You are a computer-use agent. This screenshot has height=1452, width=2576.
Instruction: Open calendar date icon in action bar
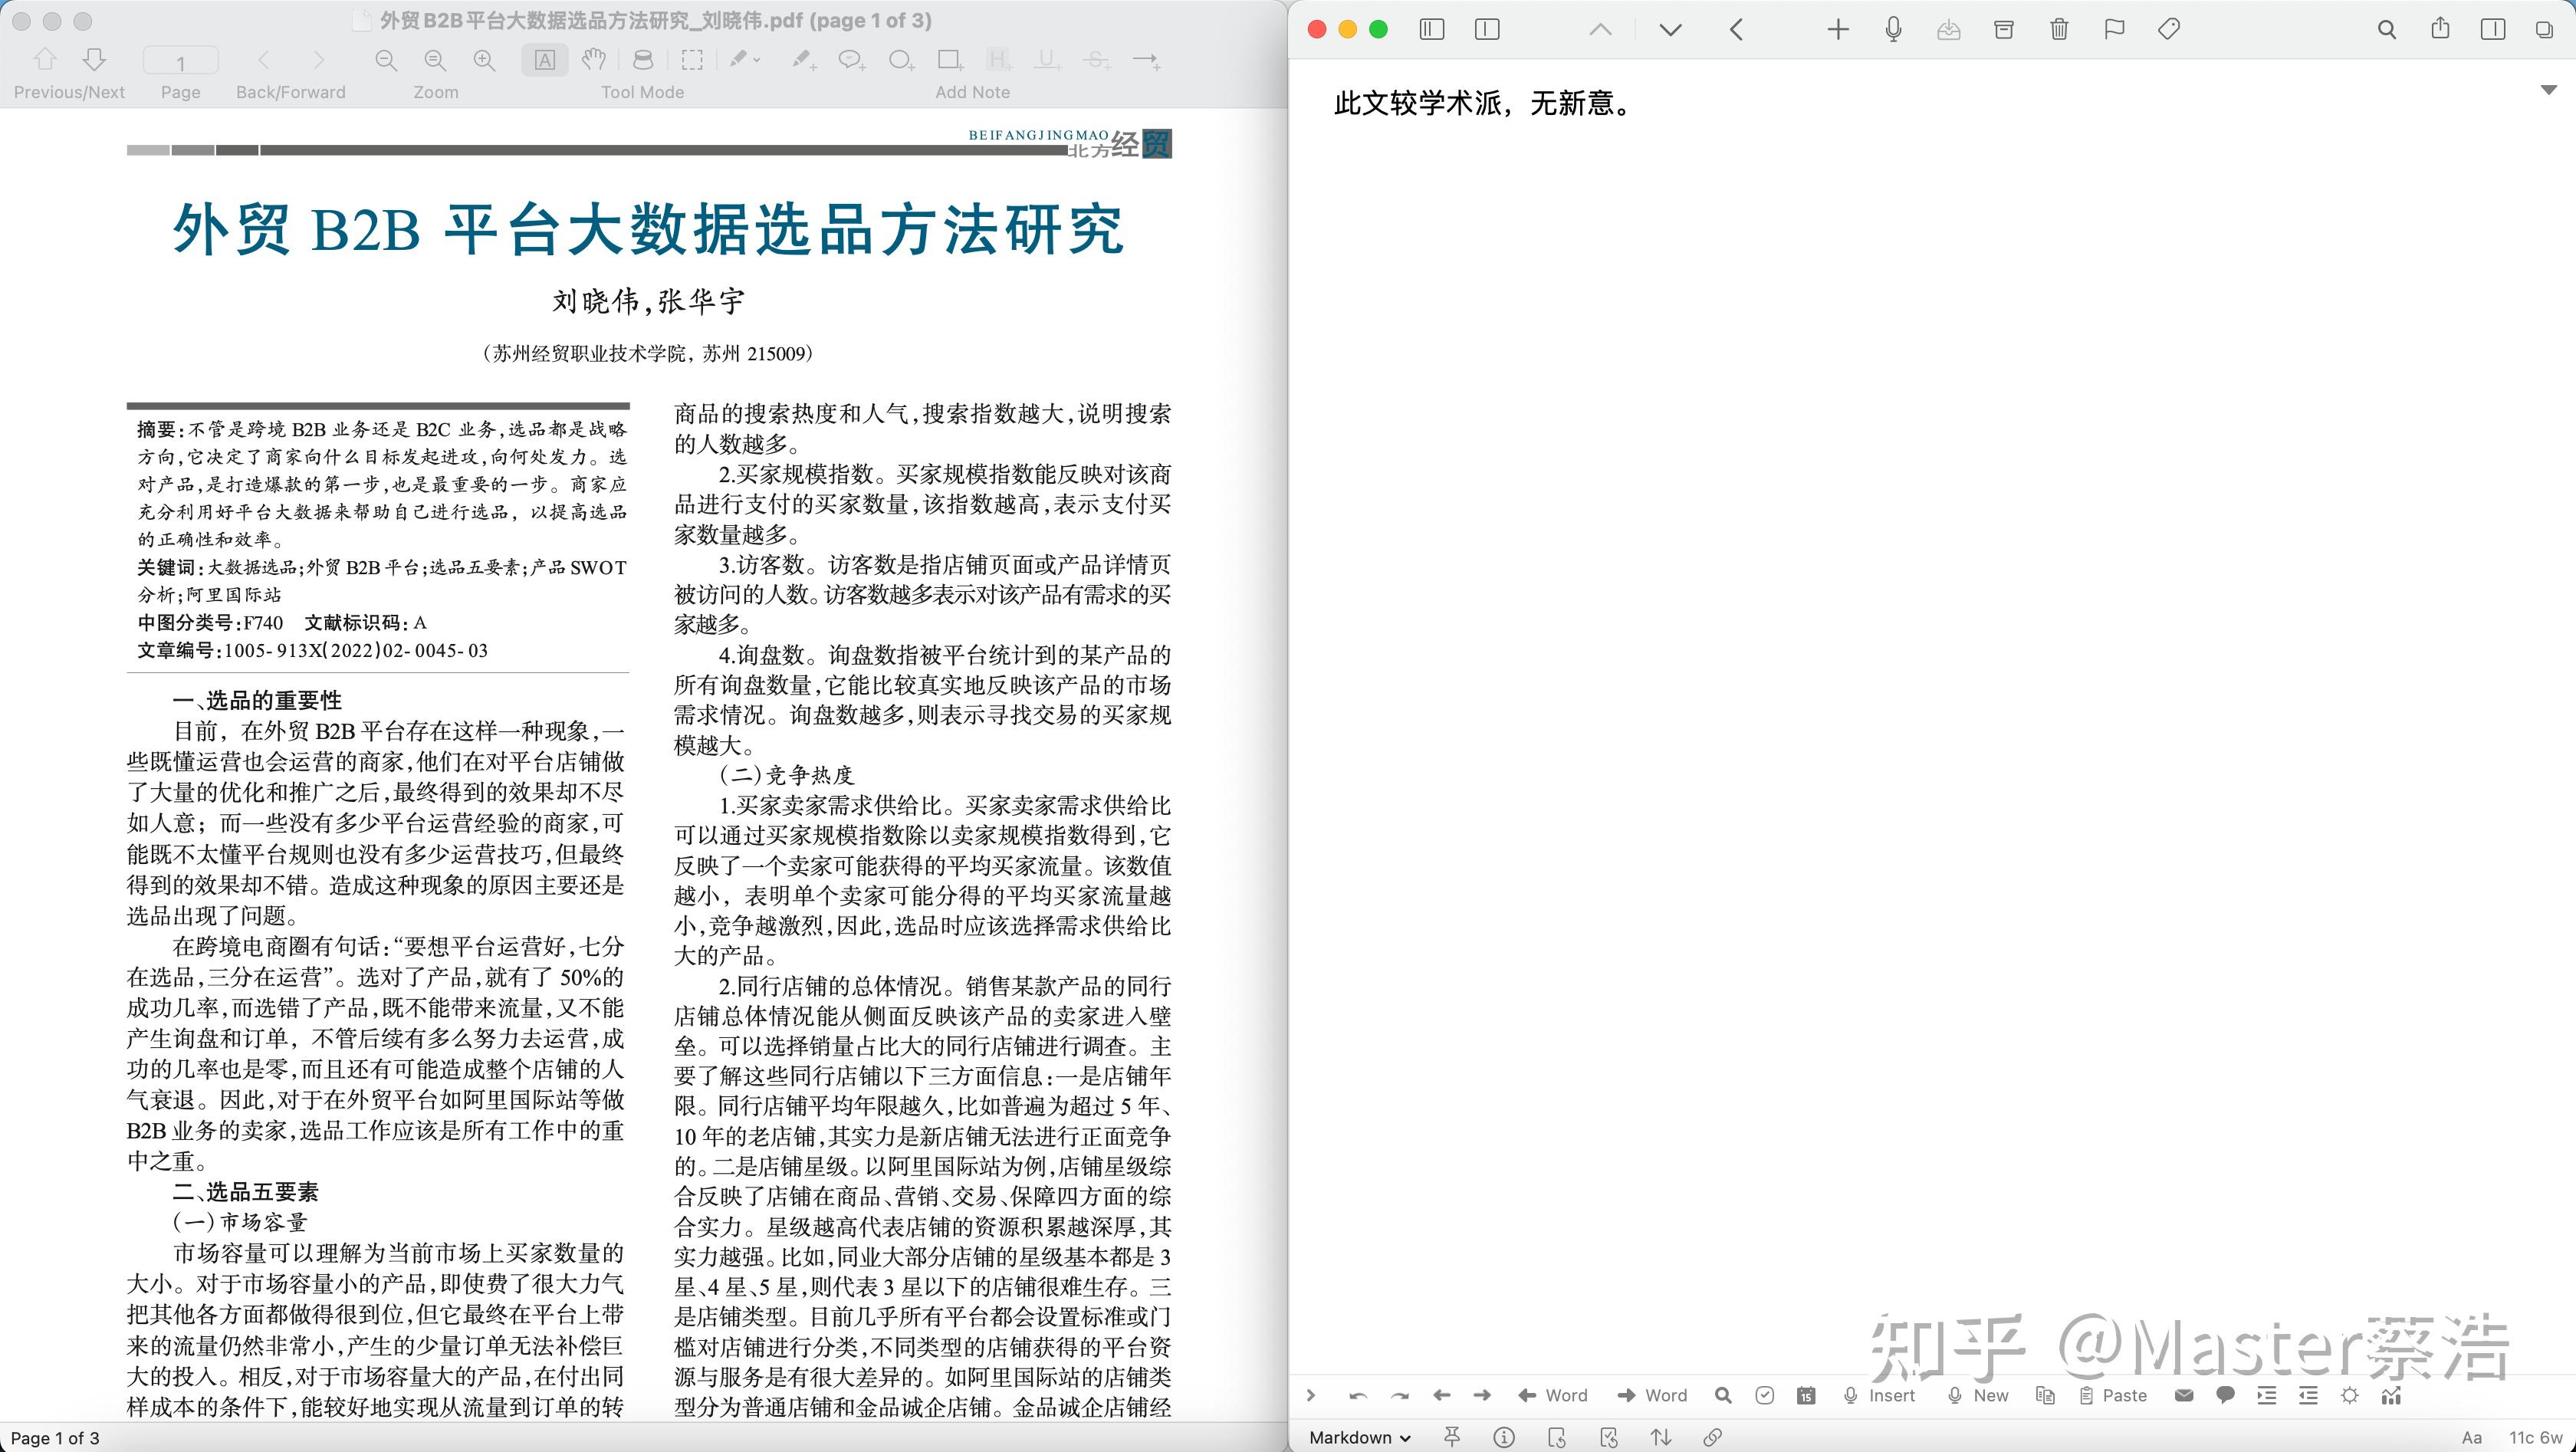(x=1806, y=1395)
